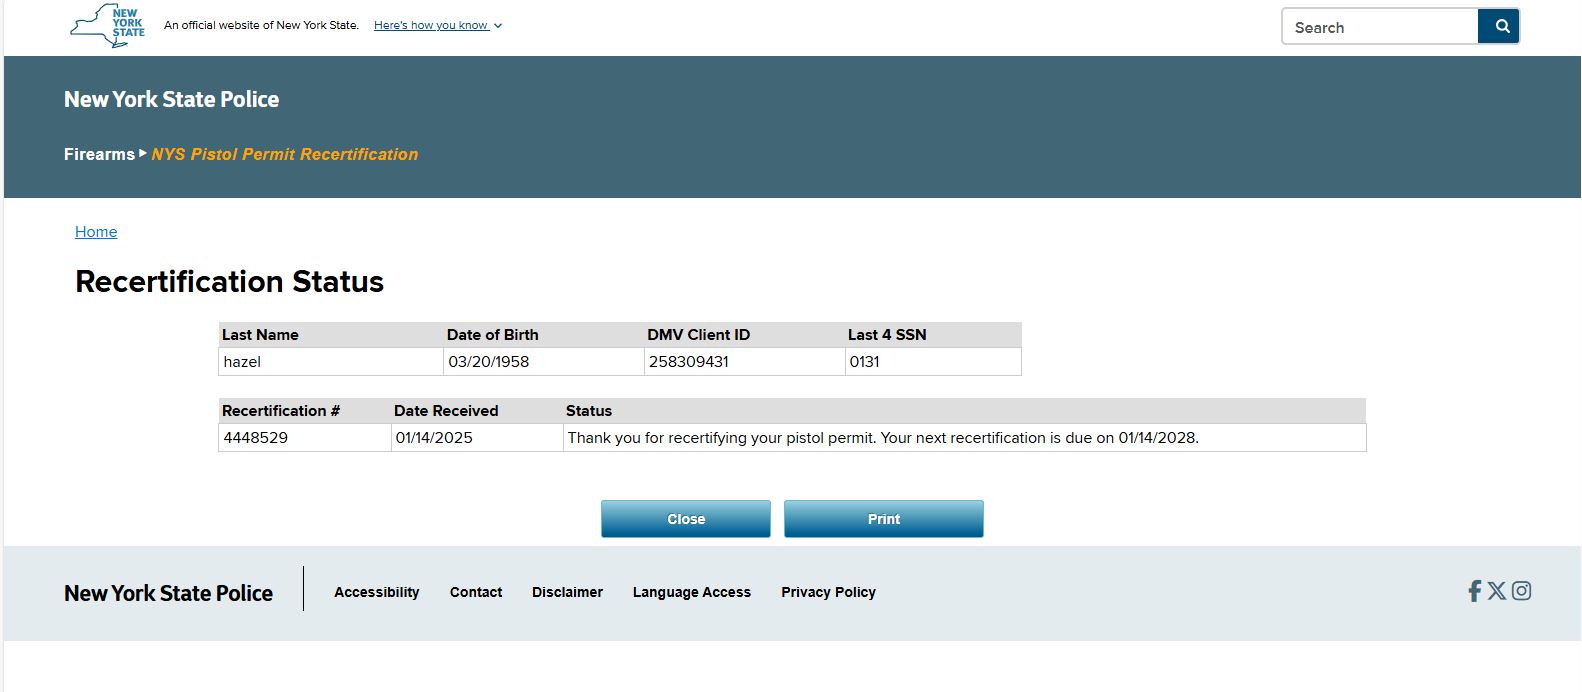Open the Facebook social icon

1474,591
